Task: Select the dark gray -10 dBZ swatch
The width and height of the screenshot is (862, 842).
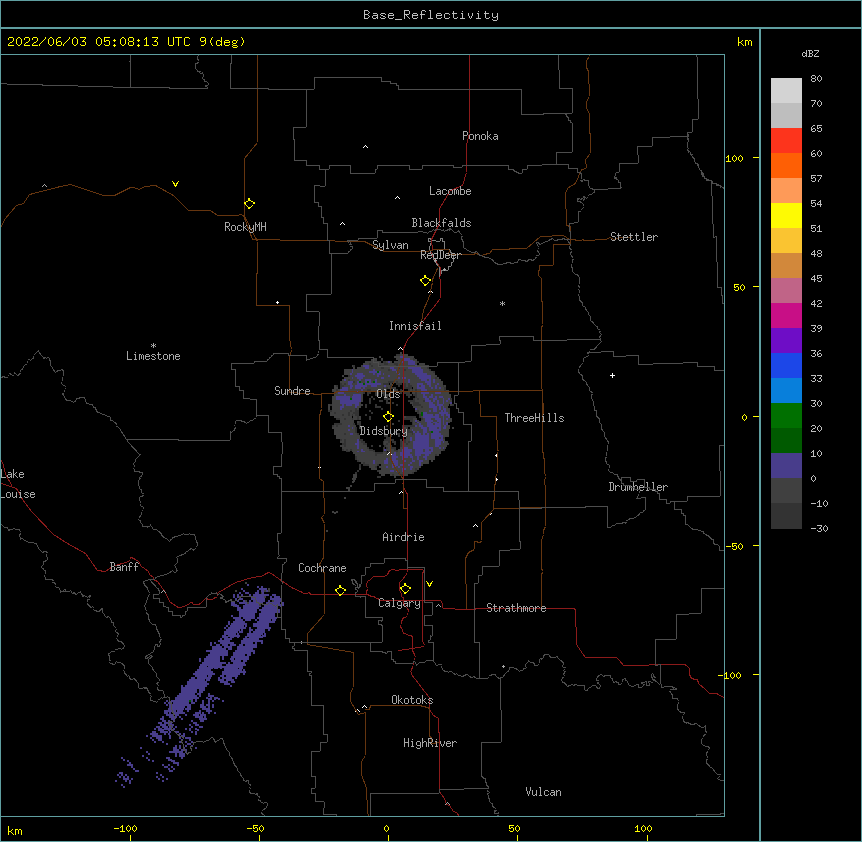Action: 786,516
